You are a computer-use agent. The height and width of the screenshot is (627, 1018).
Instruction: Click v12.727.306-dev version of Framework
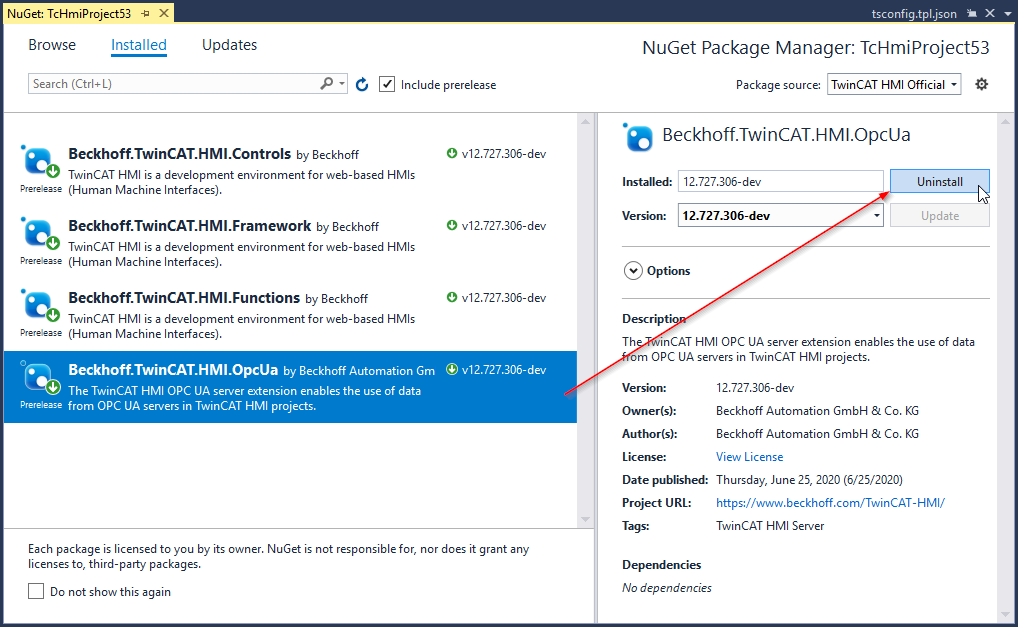tap(504, 226)
